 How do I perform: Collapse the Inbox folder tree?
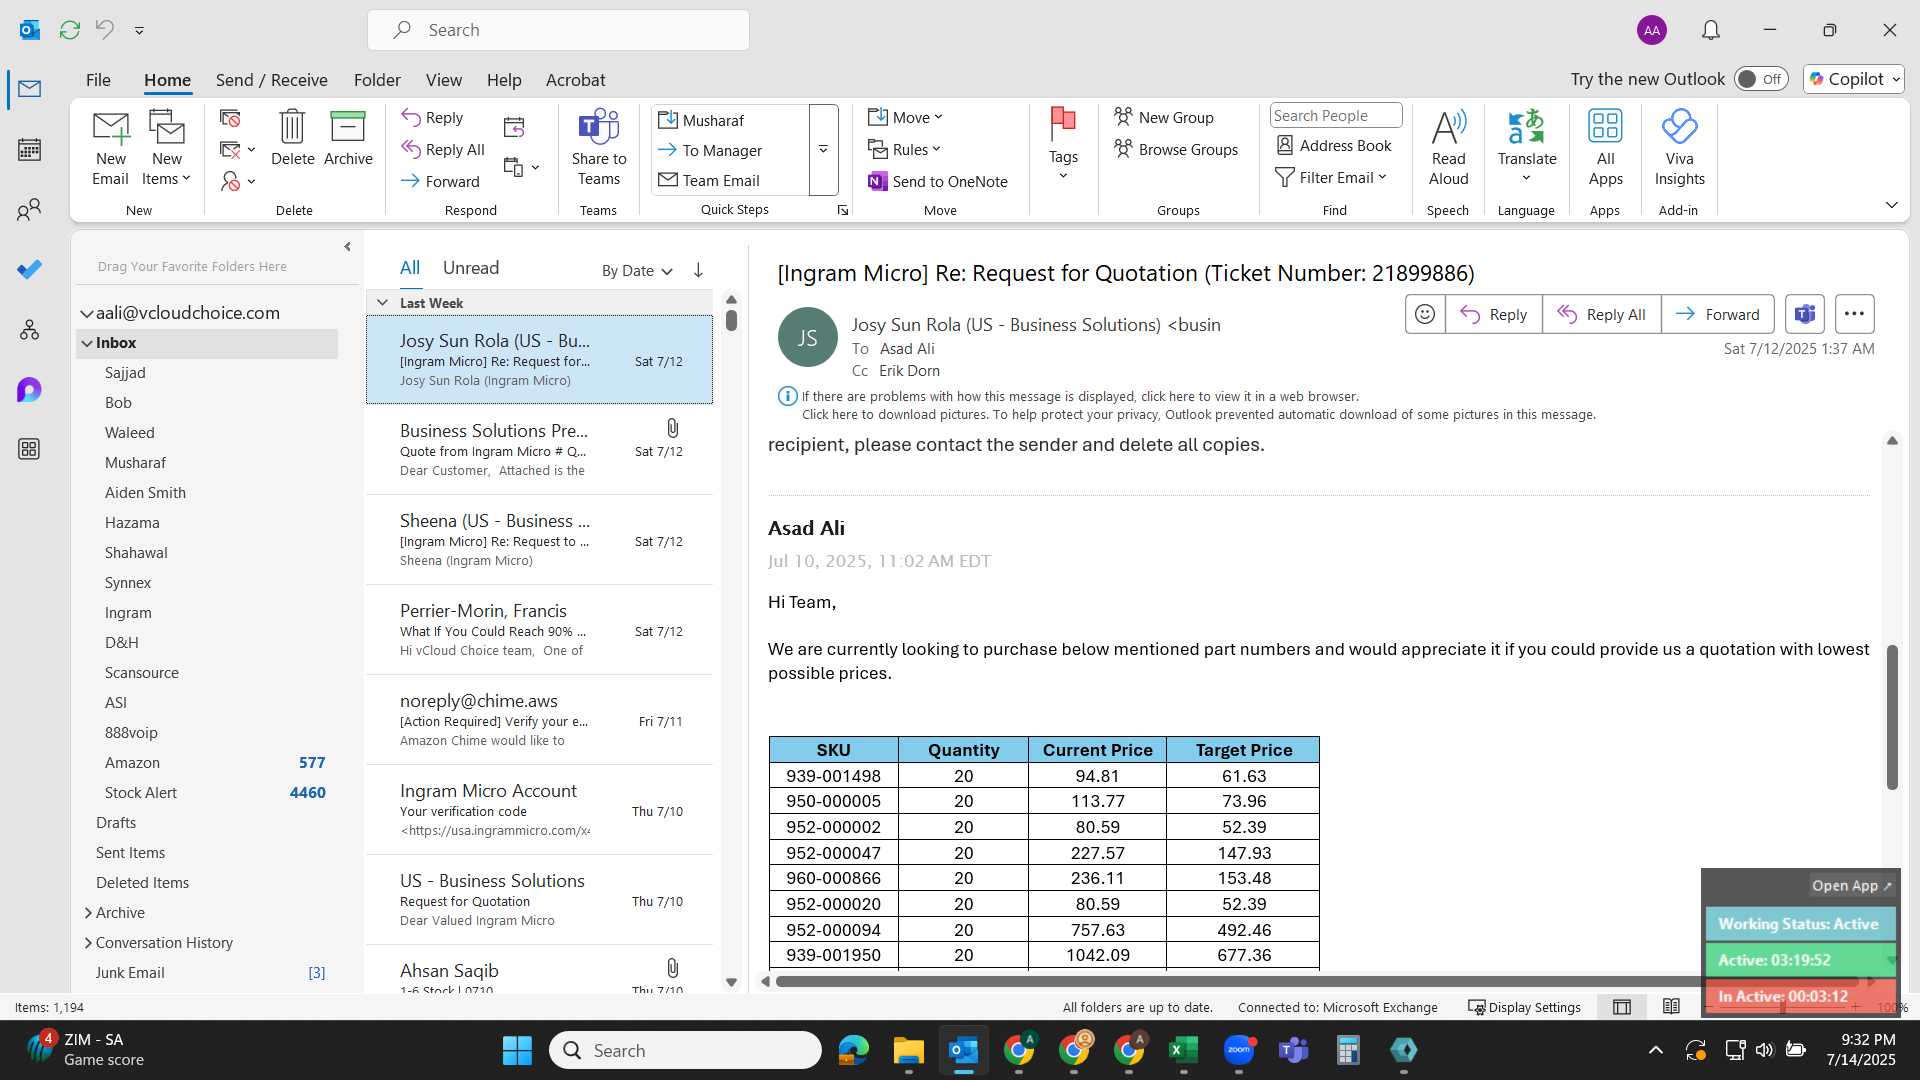[x=87, y=343]
